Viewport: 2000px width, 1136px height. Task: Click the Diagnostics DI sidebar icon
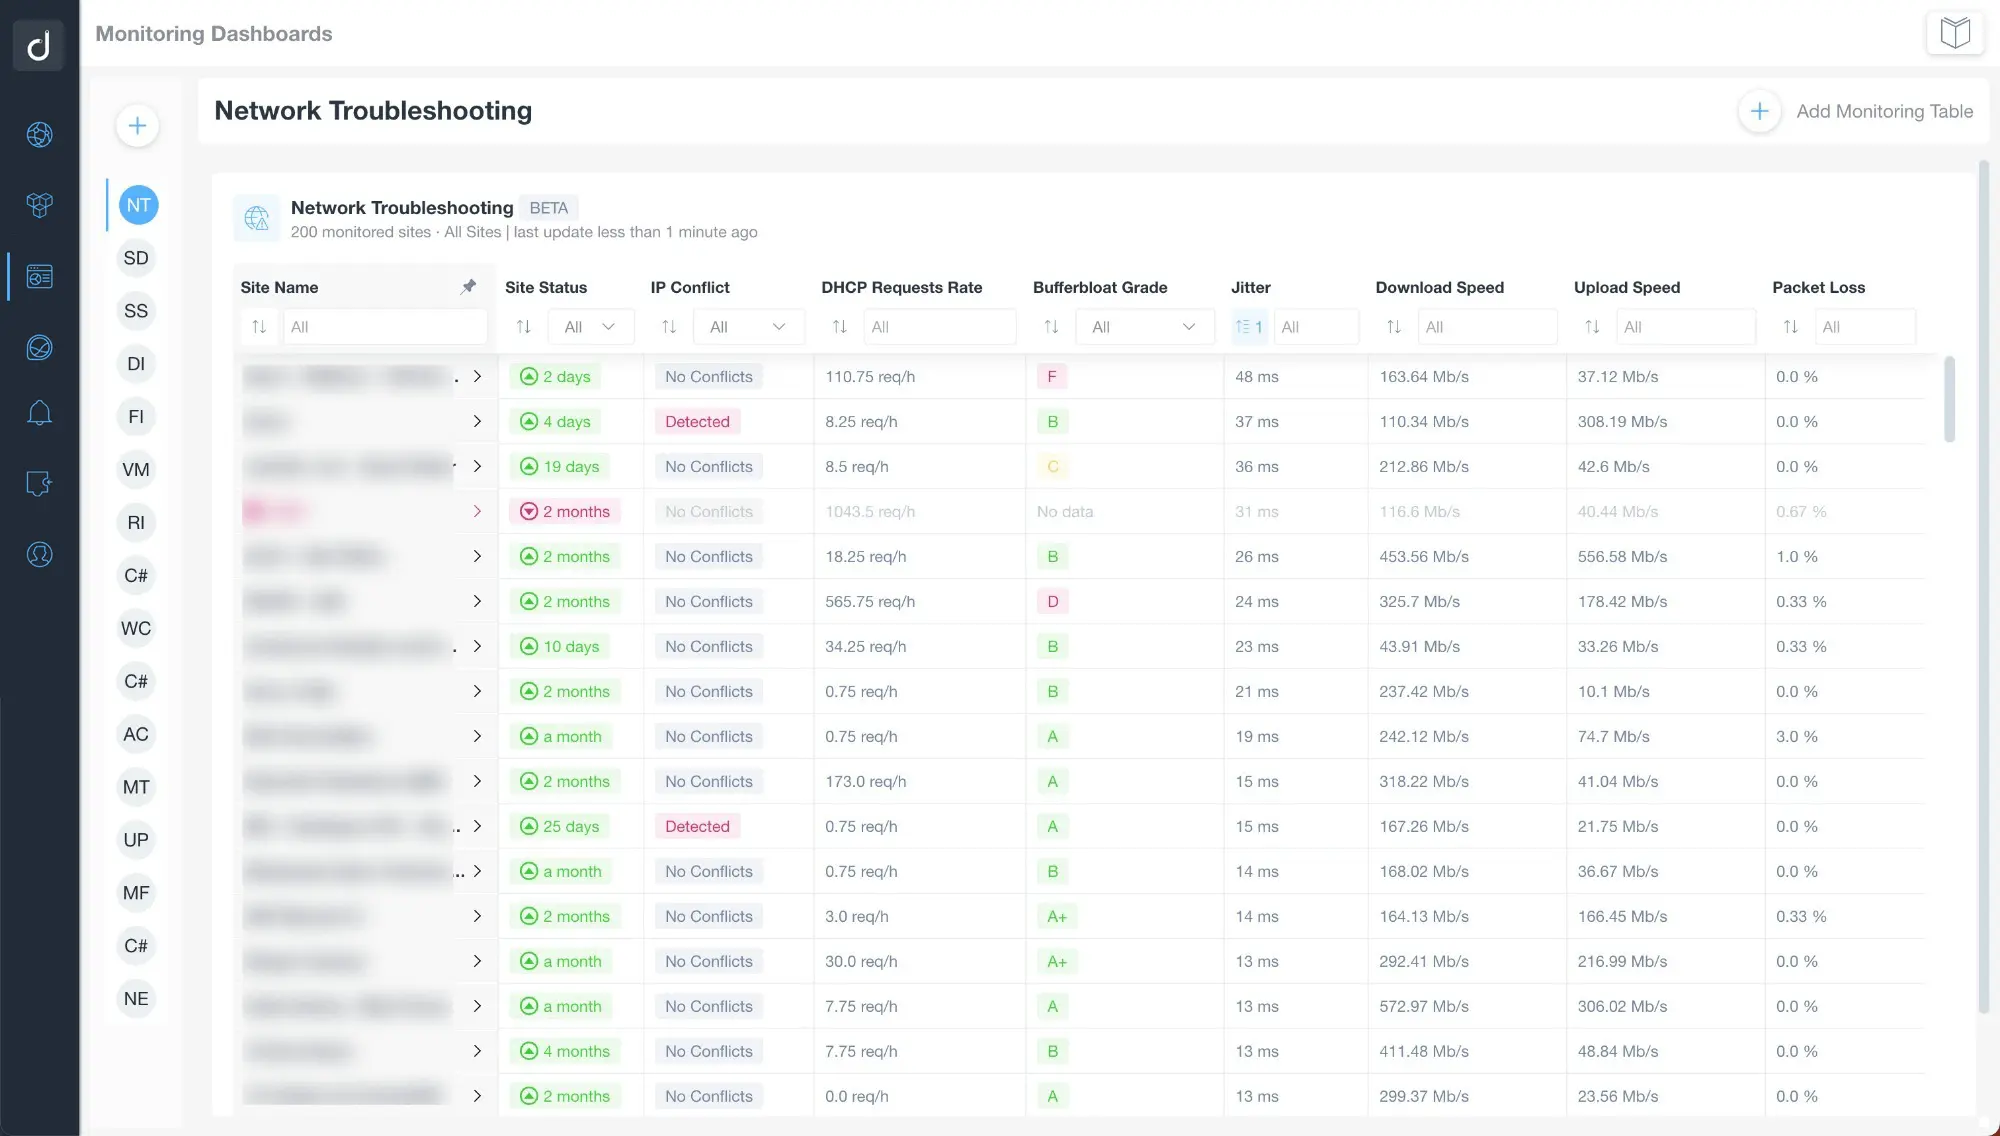(135, 364)
